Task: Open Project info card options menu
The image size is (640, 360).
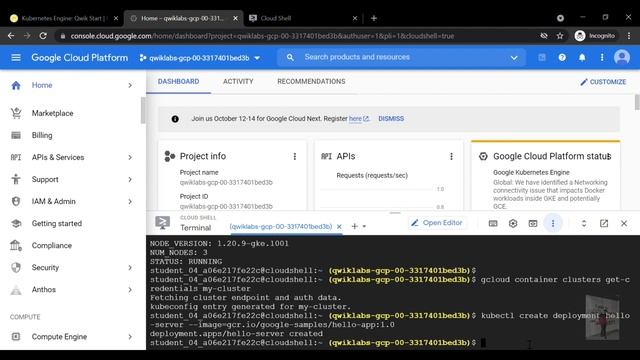Action: click(295, 156)
